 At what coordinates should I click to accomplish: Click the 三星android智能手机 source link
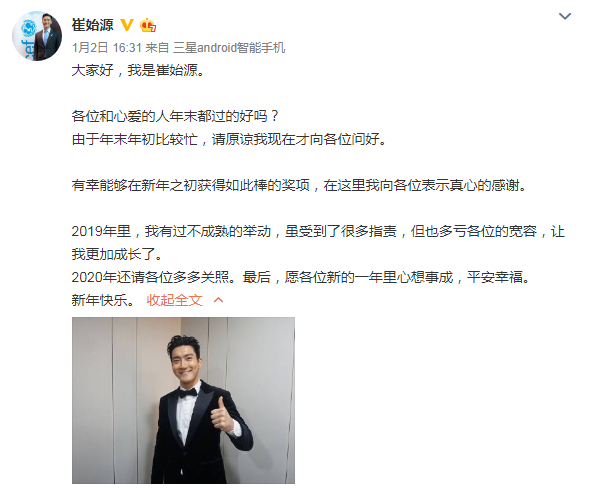coord(229,48)
